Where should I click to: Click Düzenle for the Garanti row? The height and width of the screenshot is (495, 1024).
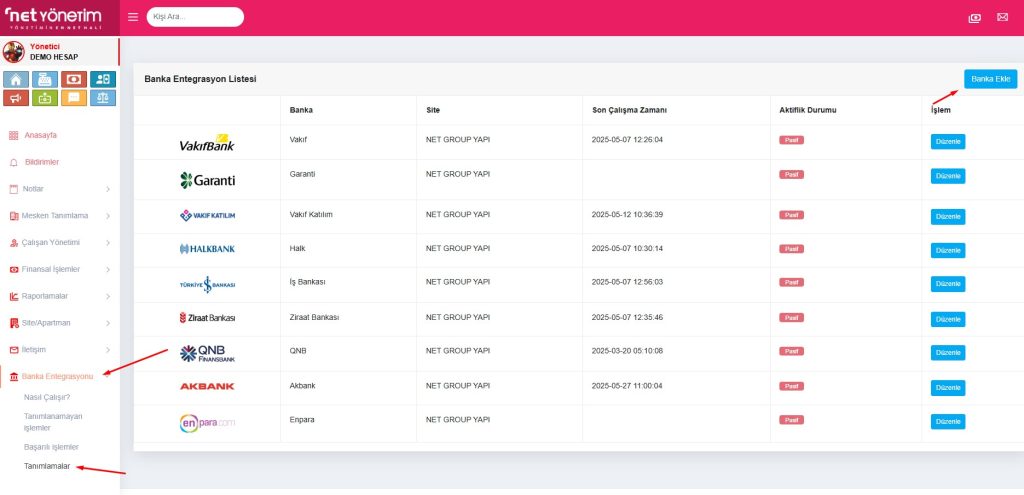(948, 176)
